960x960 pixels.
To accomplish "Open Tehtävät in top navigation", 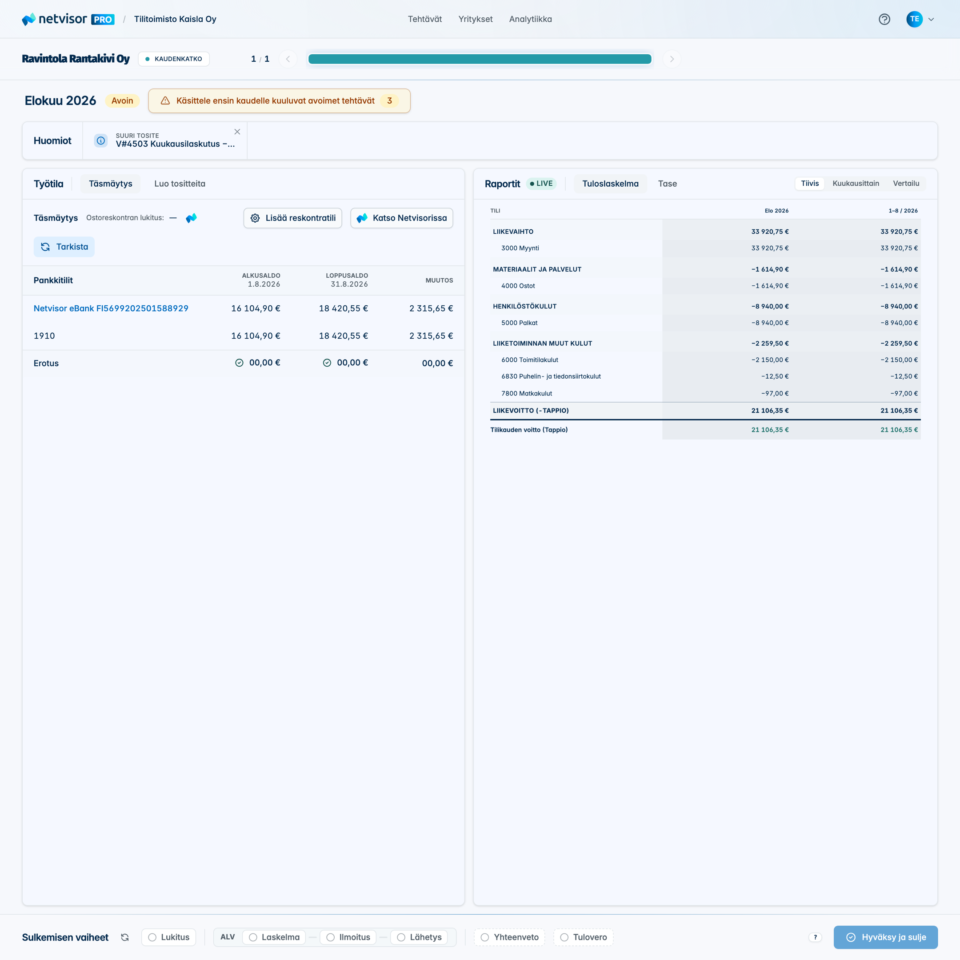I will [x=425, y=19].
